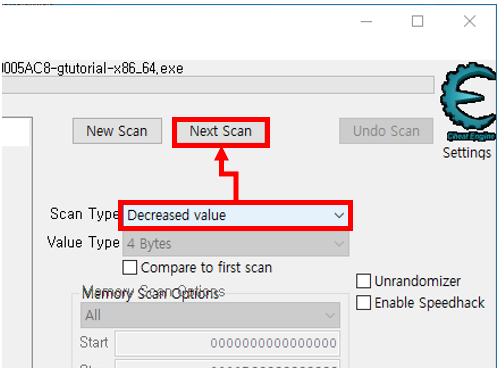Tick the Unrandomizer checkbox
The image size is (500, 374).
(363, 281)
